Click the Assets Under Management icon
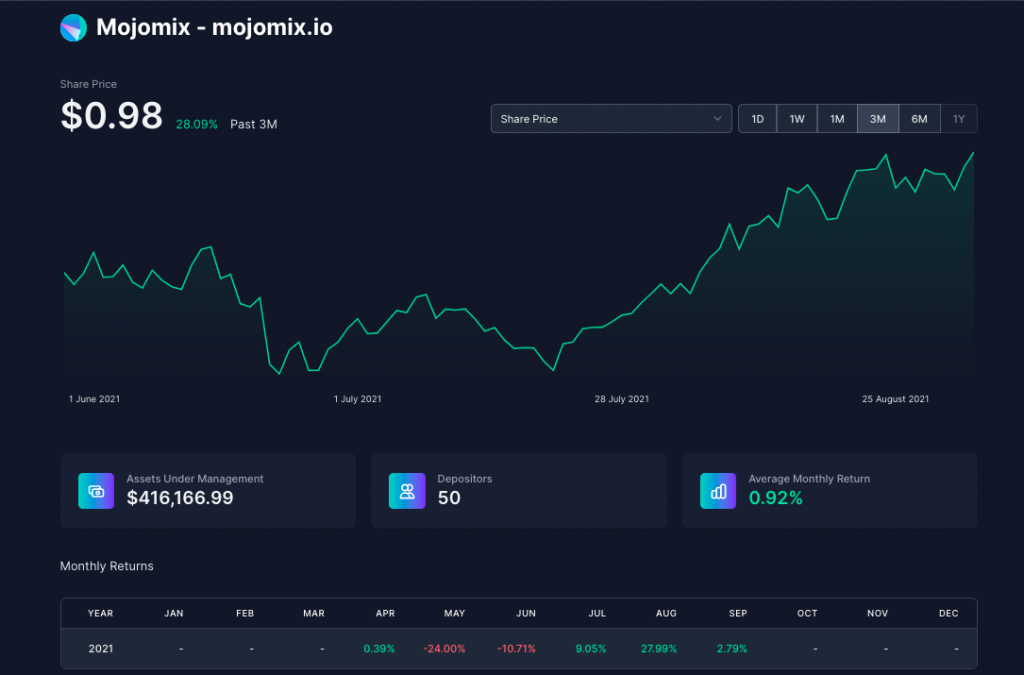The height and width of the screenshot is (675, 1024). (x=96, y=491)
